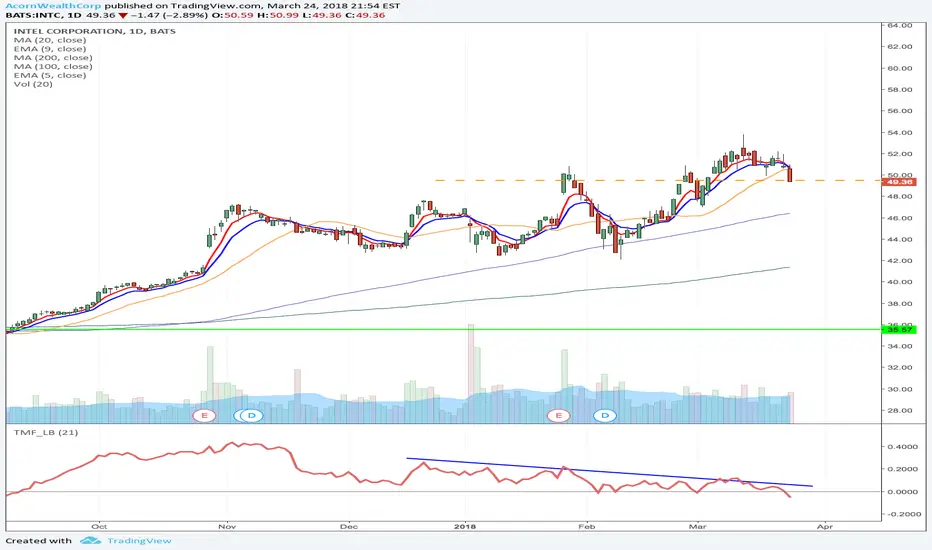Image resolution: width=932 pixels, height=550 pixels.
Task: Click the TMF_LB (21) indicator label
Action: (46, 432)
